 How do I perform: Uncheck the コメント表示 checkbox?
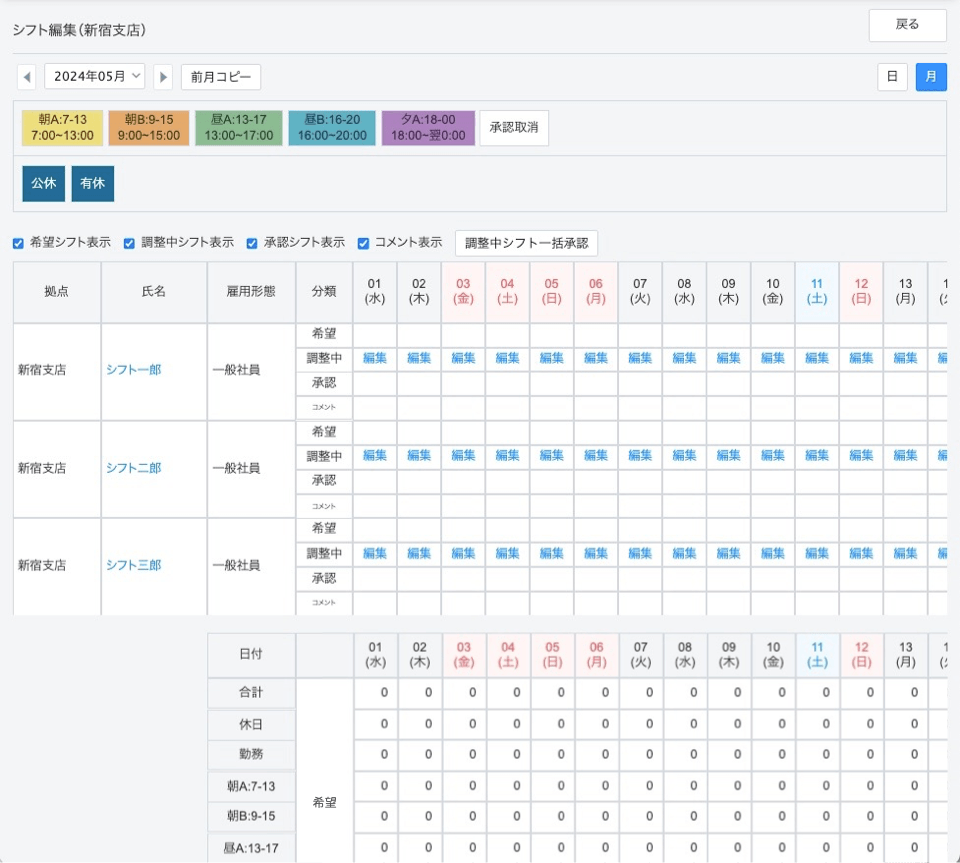[364, 243]
